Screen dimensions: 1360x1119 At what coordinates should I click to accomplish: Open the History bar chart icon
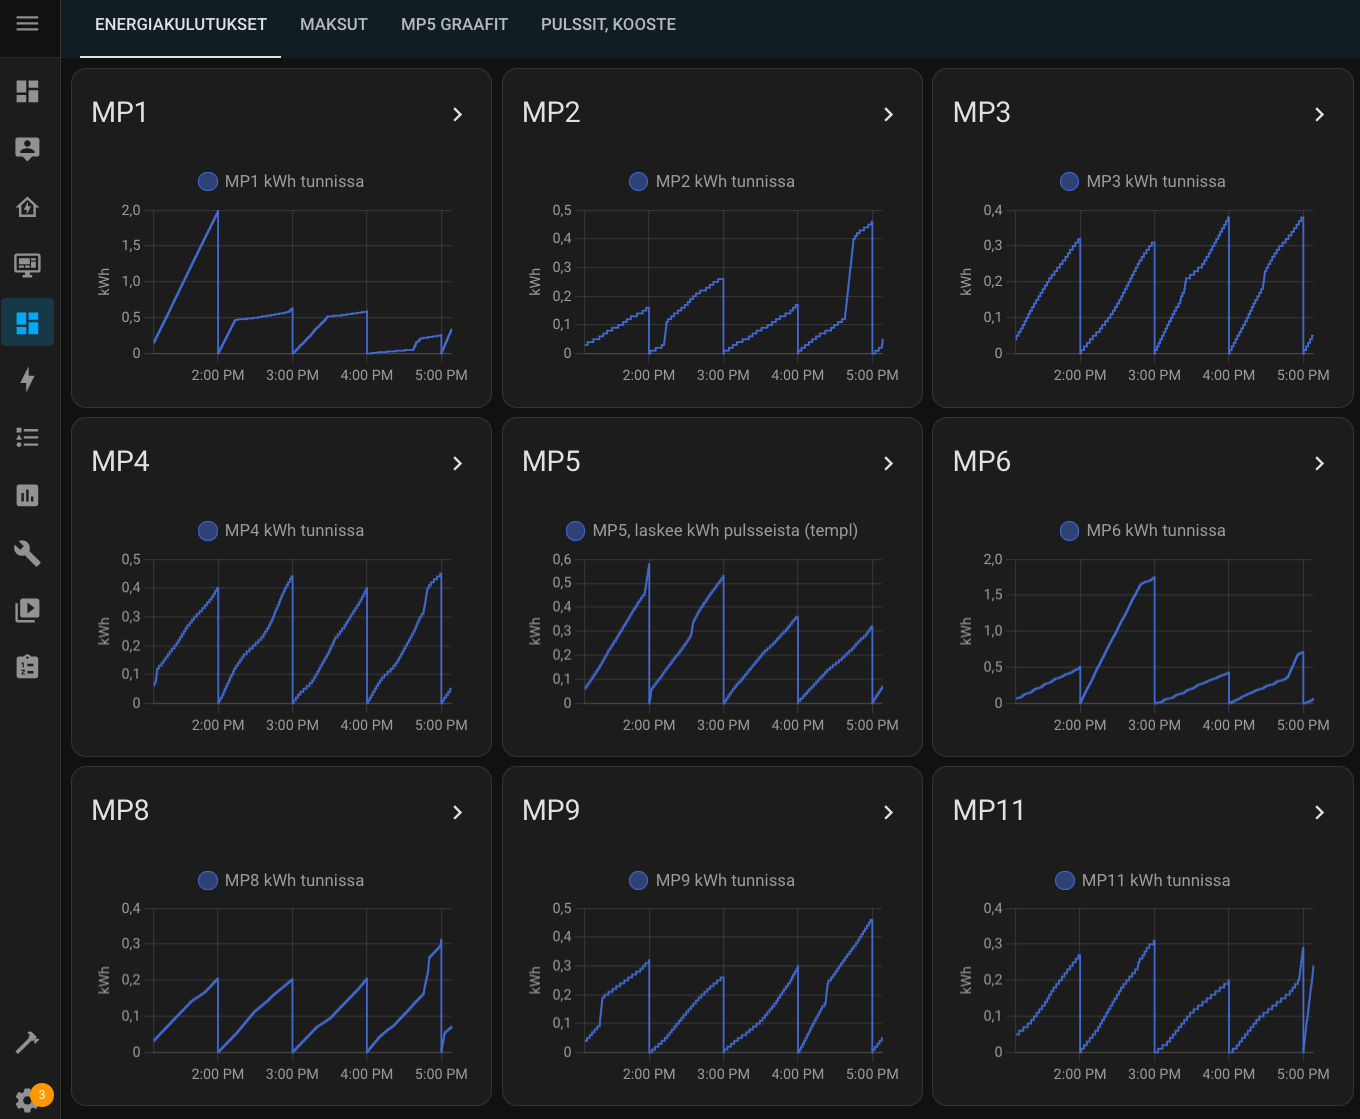pos(28,495)
